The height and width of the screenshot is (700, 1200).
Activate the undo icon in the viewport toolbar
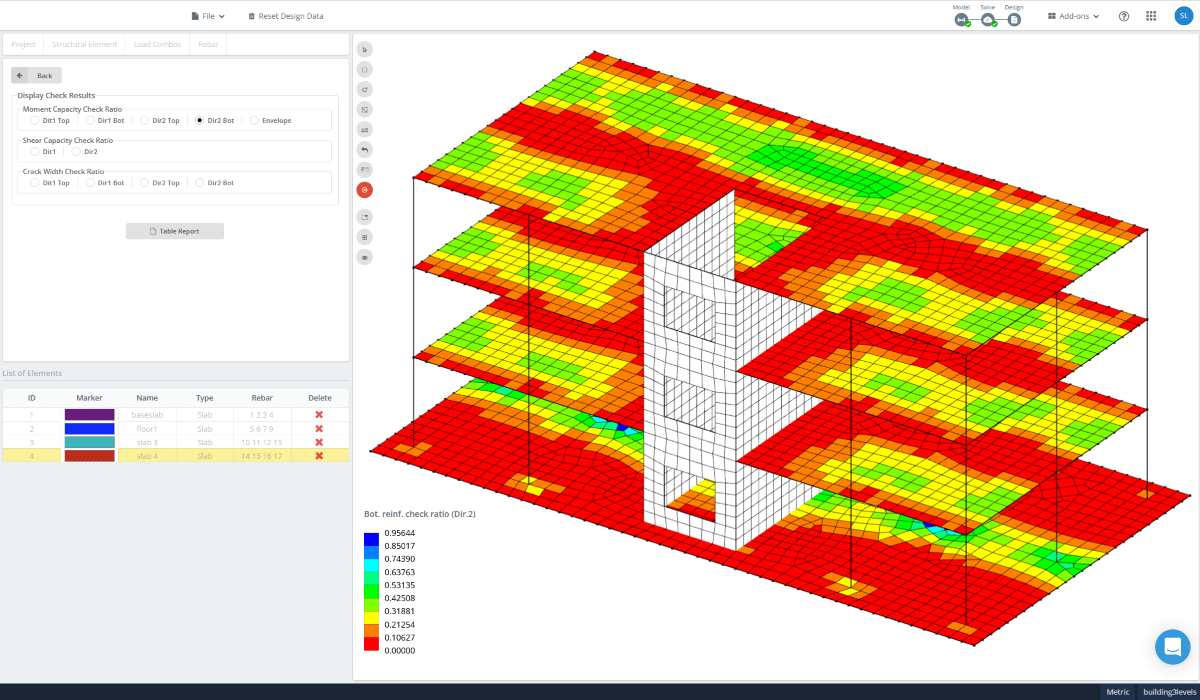pyautogui.click(x=364, y=149)
